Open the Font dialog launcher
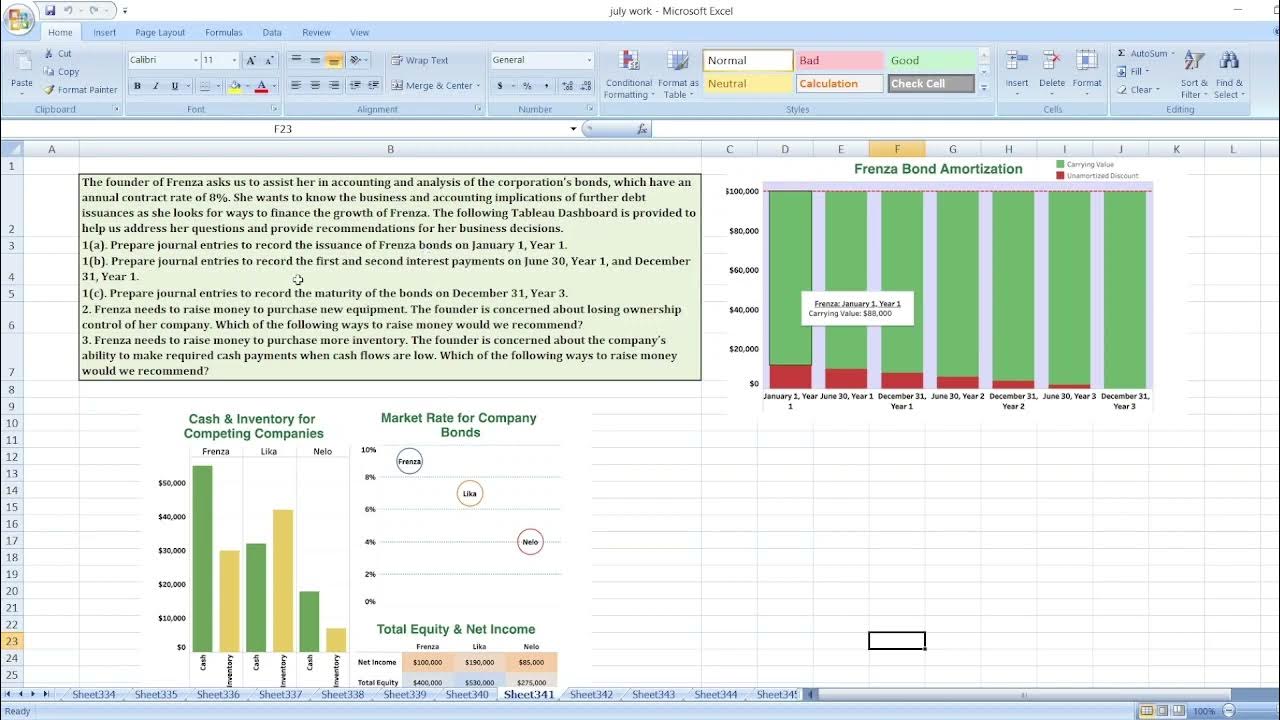This screenshot has height=720, width=1280. [x=274, y=109]
